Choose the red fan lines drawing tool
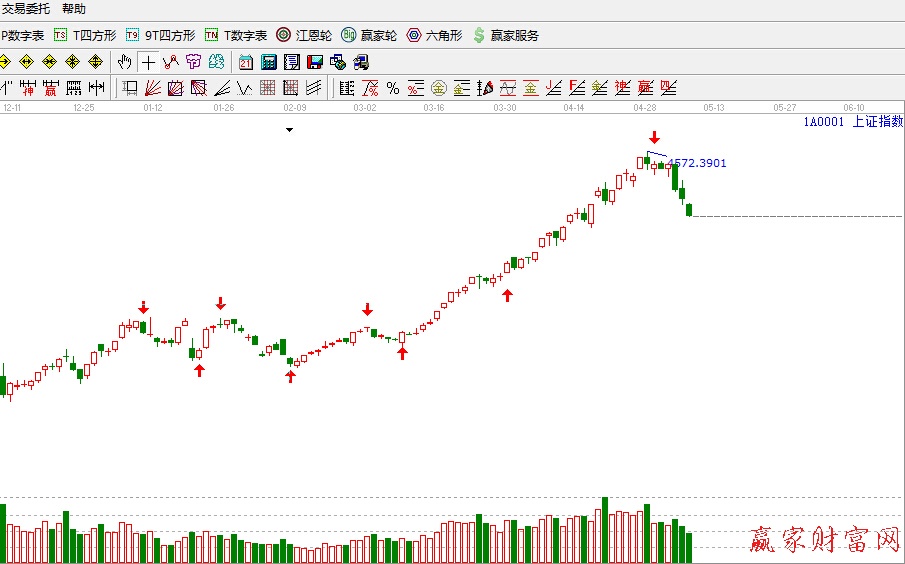 153,88
